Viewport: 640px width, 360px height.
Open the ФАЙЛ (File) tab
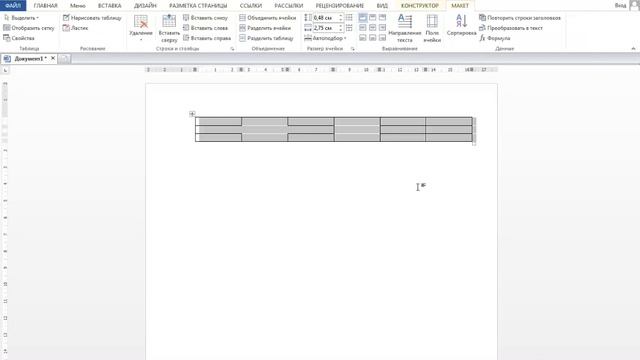coord(13,6)
